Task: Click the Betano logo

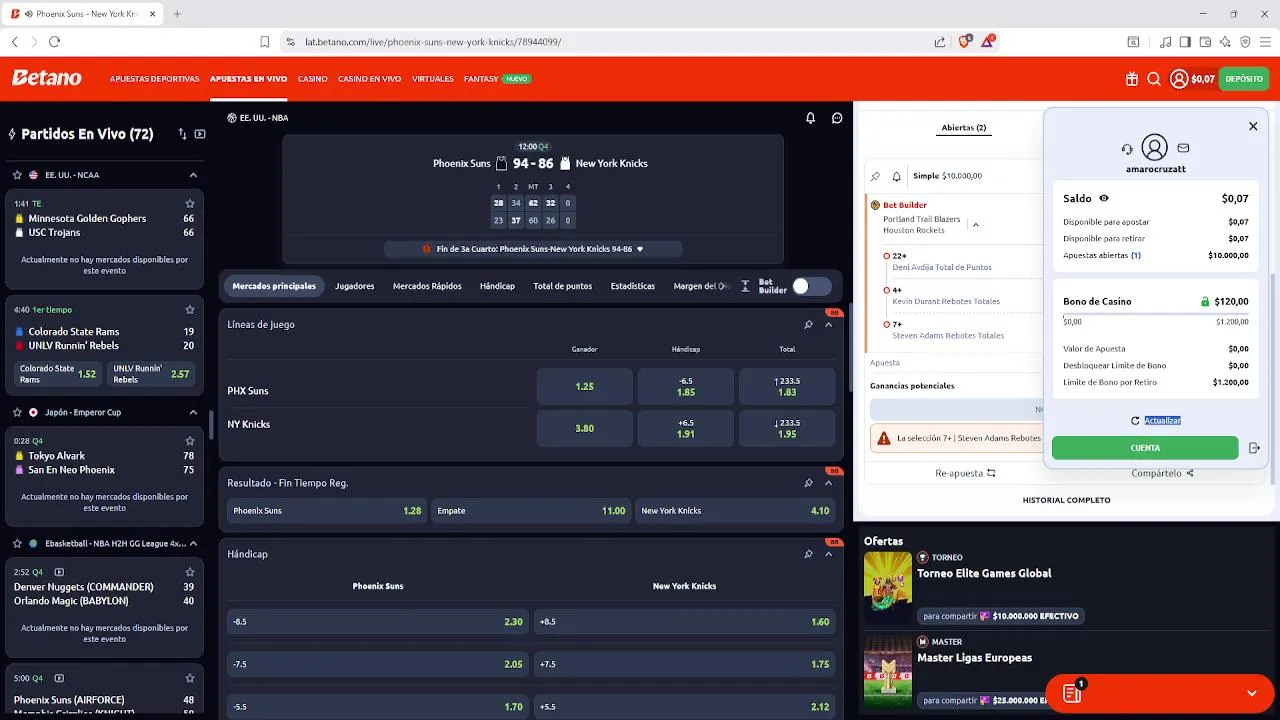Action: coord(47,78)
